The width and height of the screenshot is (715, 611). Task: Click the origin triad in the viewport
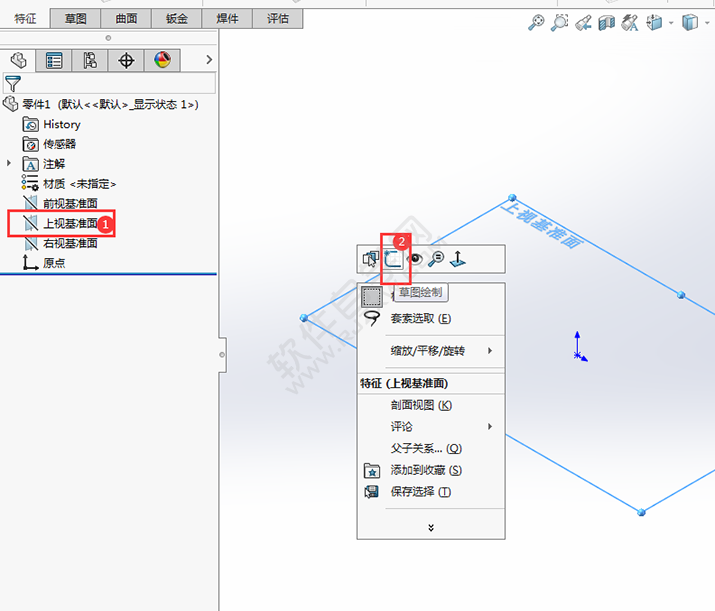(x=579, y=347)
